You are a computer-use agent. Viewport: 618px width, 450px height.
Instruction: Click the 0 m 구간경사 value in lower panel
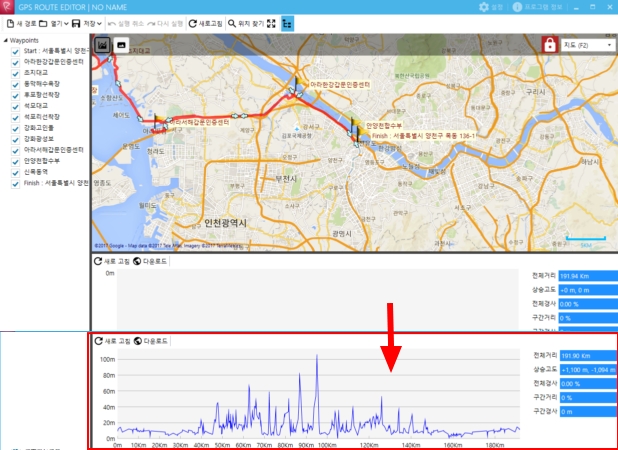[x=589, y=411]
